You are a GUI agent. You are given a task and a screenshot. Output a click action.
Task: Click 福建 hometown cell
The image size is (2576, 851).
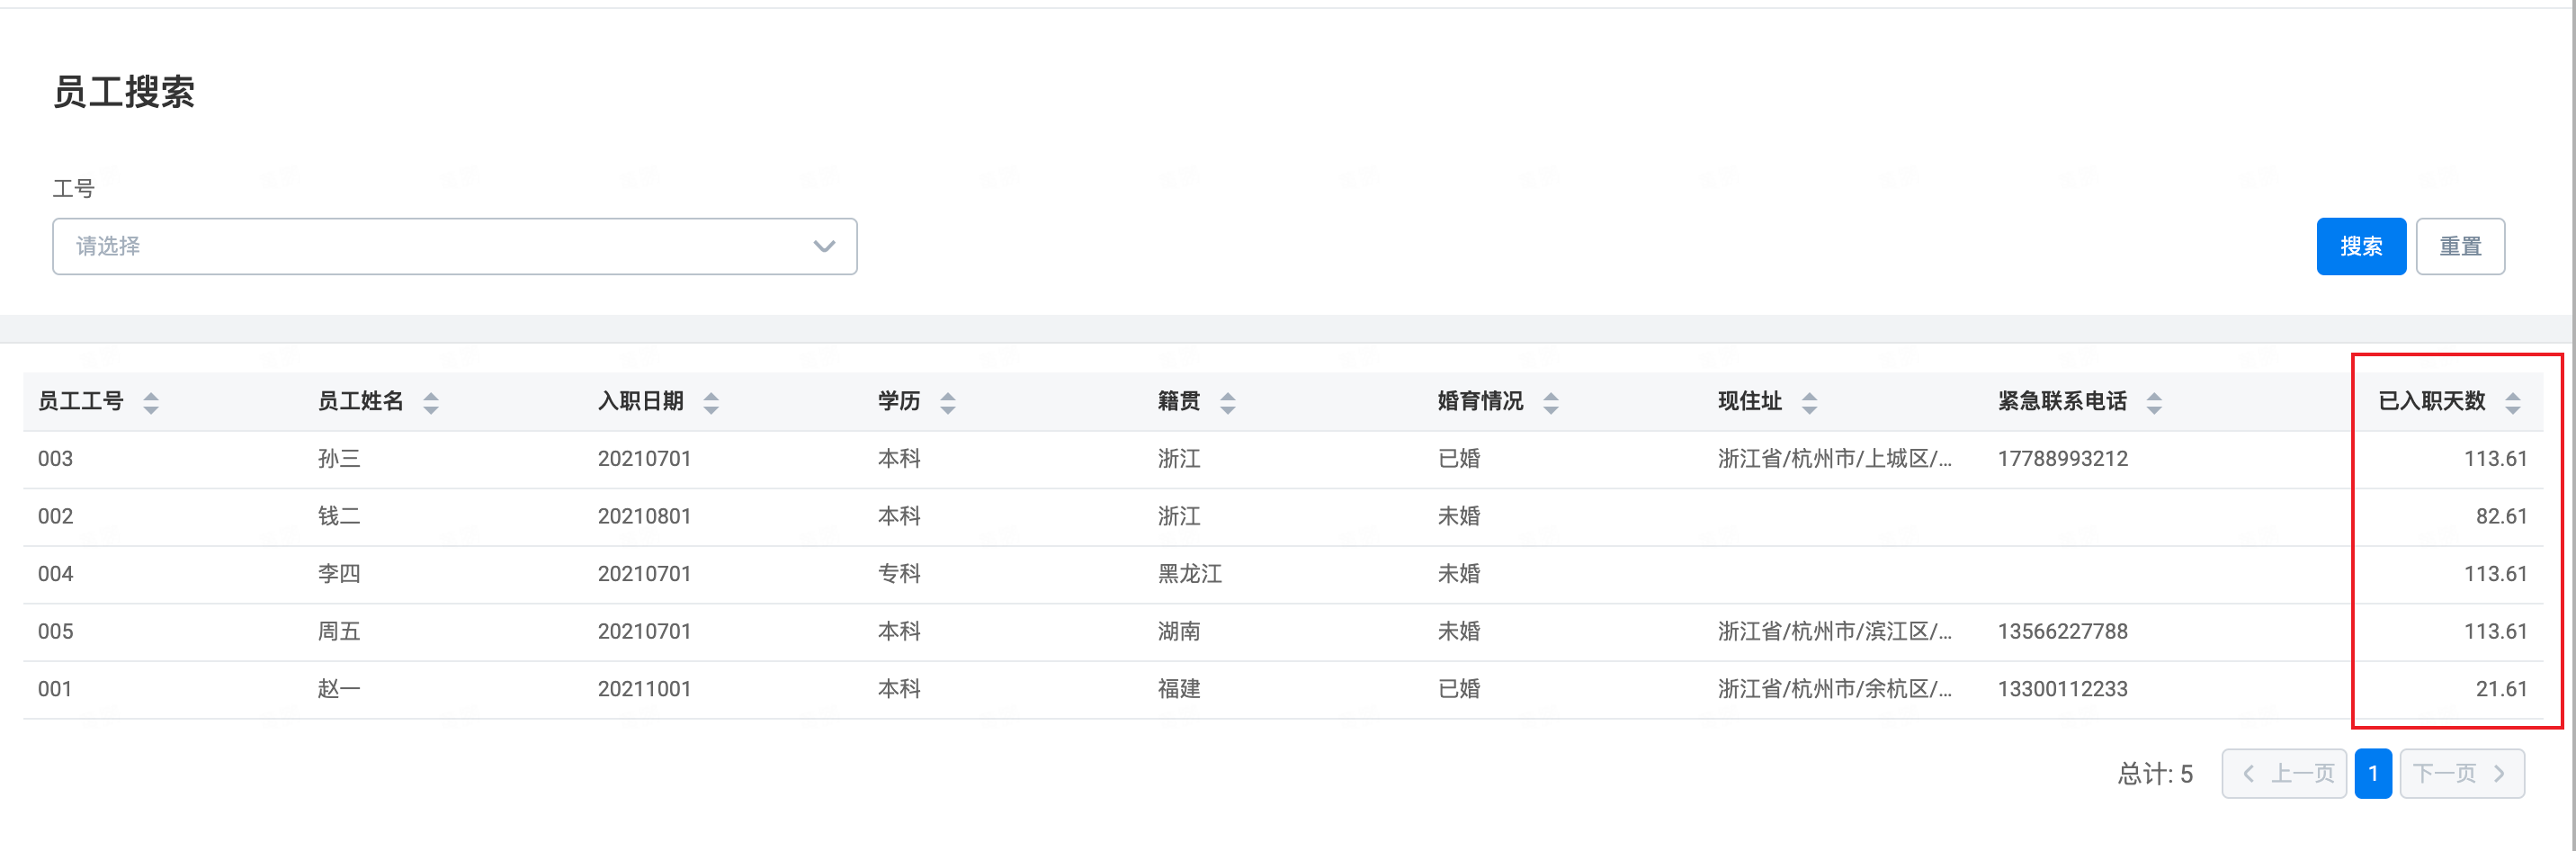(x=1179, y=689)
